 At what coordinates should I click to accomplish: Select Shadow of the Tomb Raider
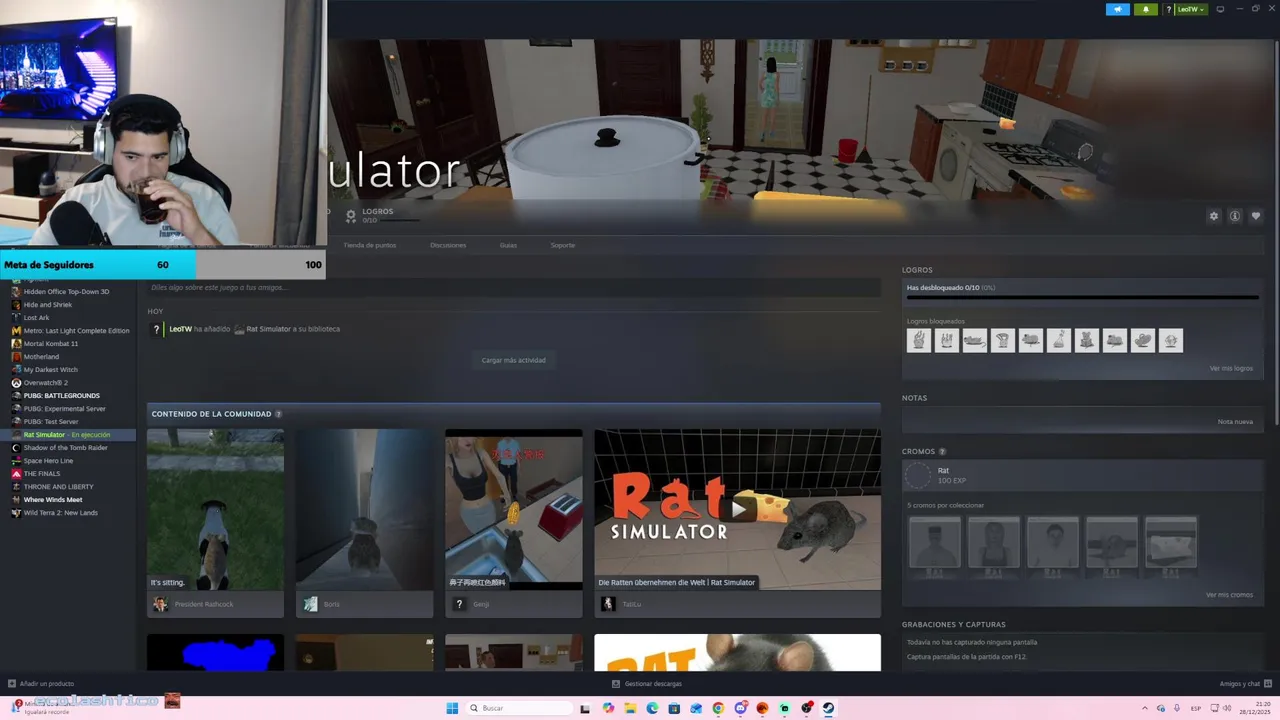click(66, 448)
